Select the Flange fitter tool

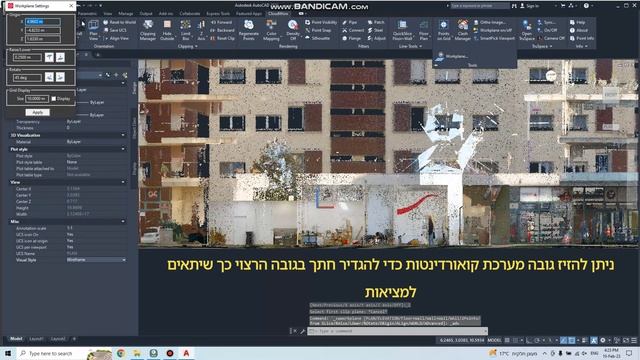tap(351, 38)
